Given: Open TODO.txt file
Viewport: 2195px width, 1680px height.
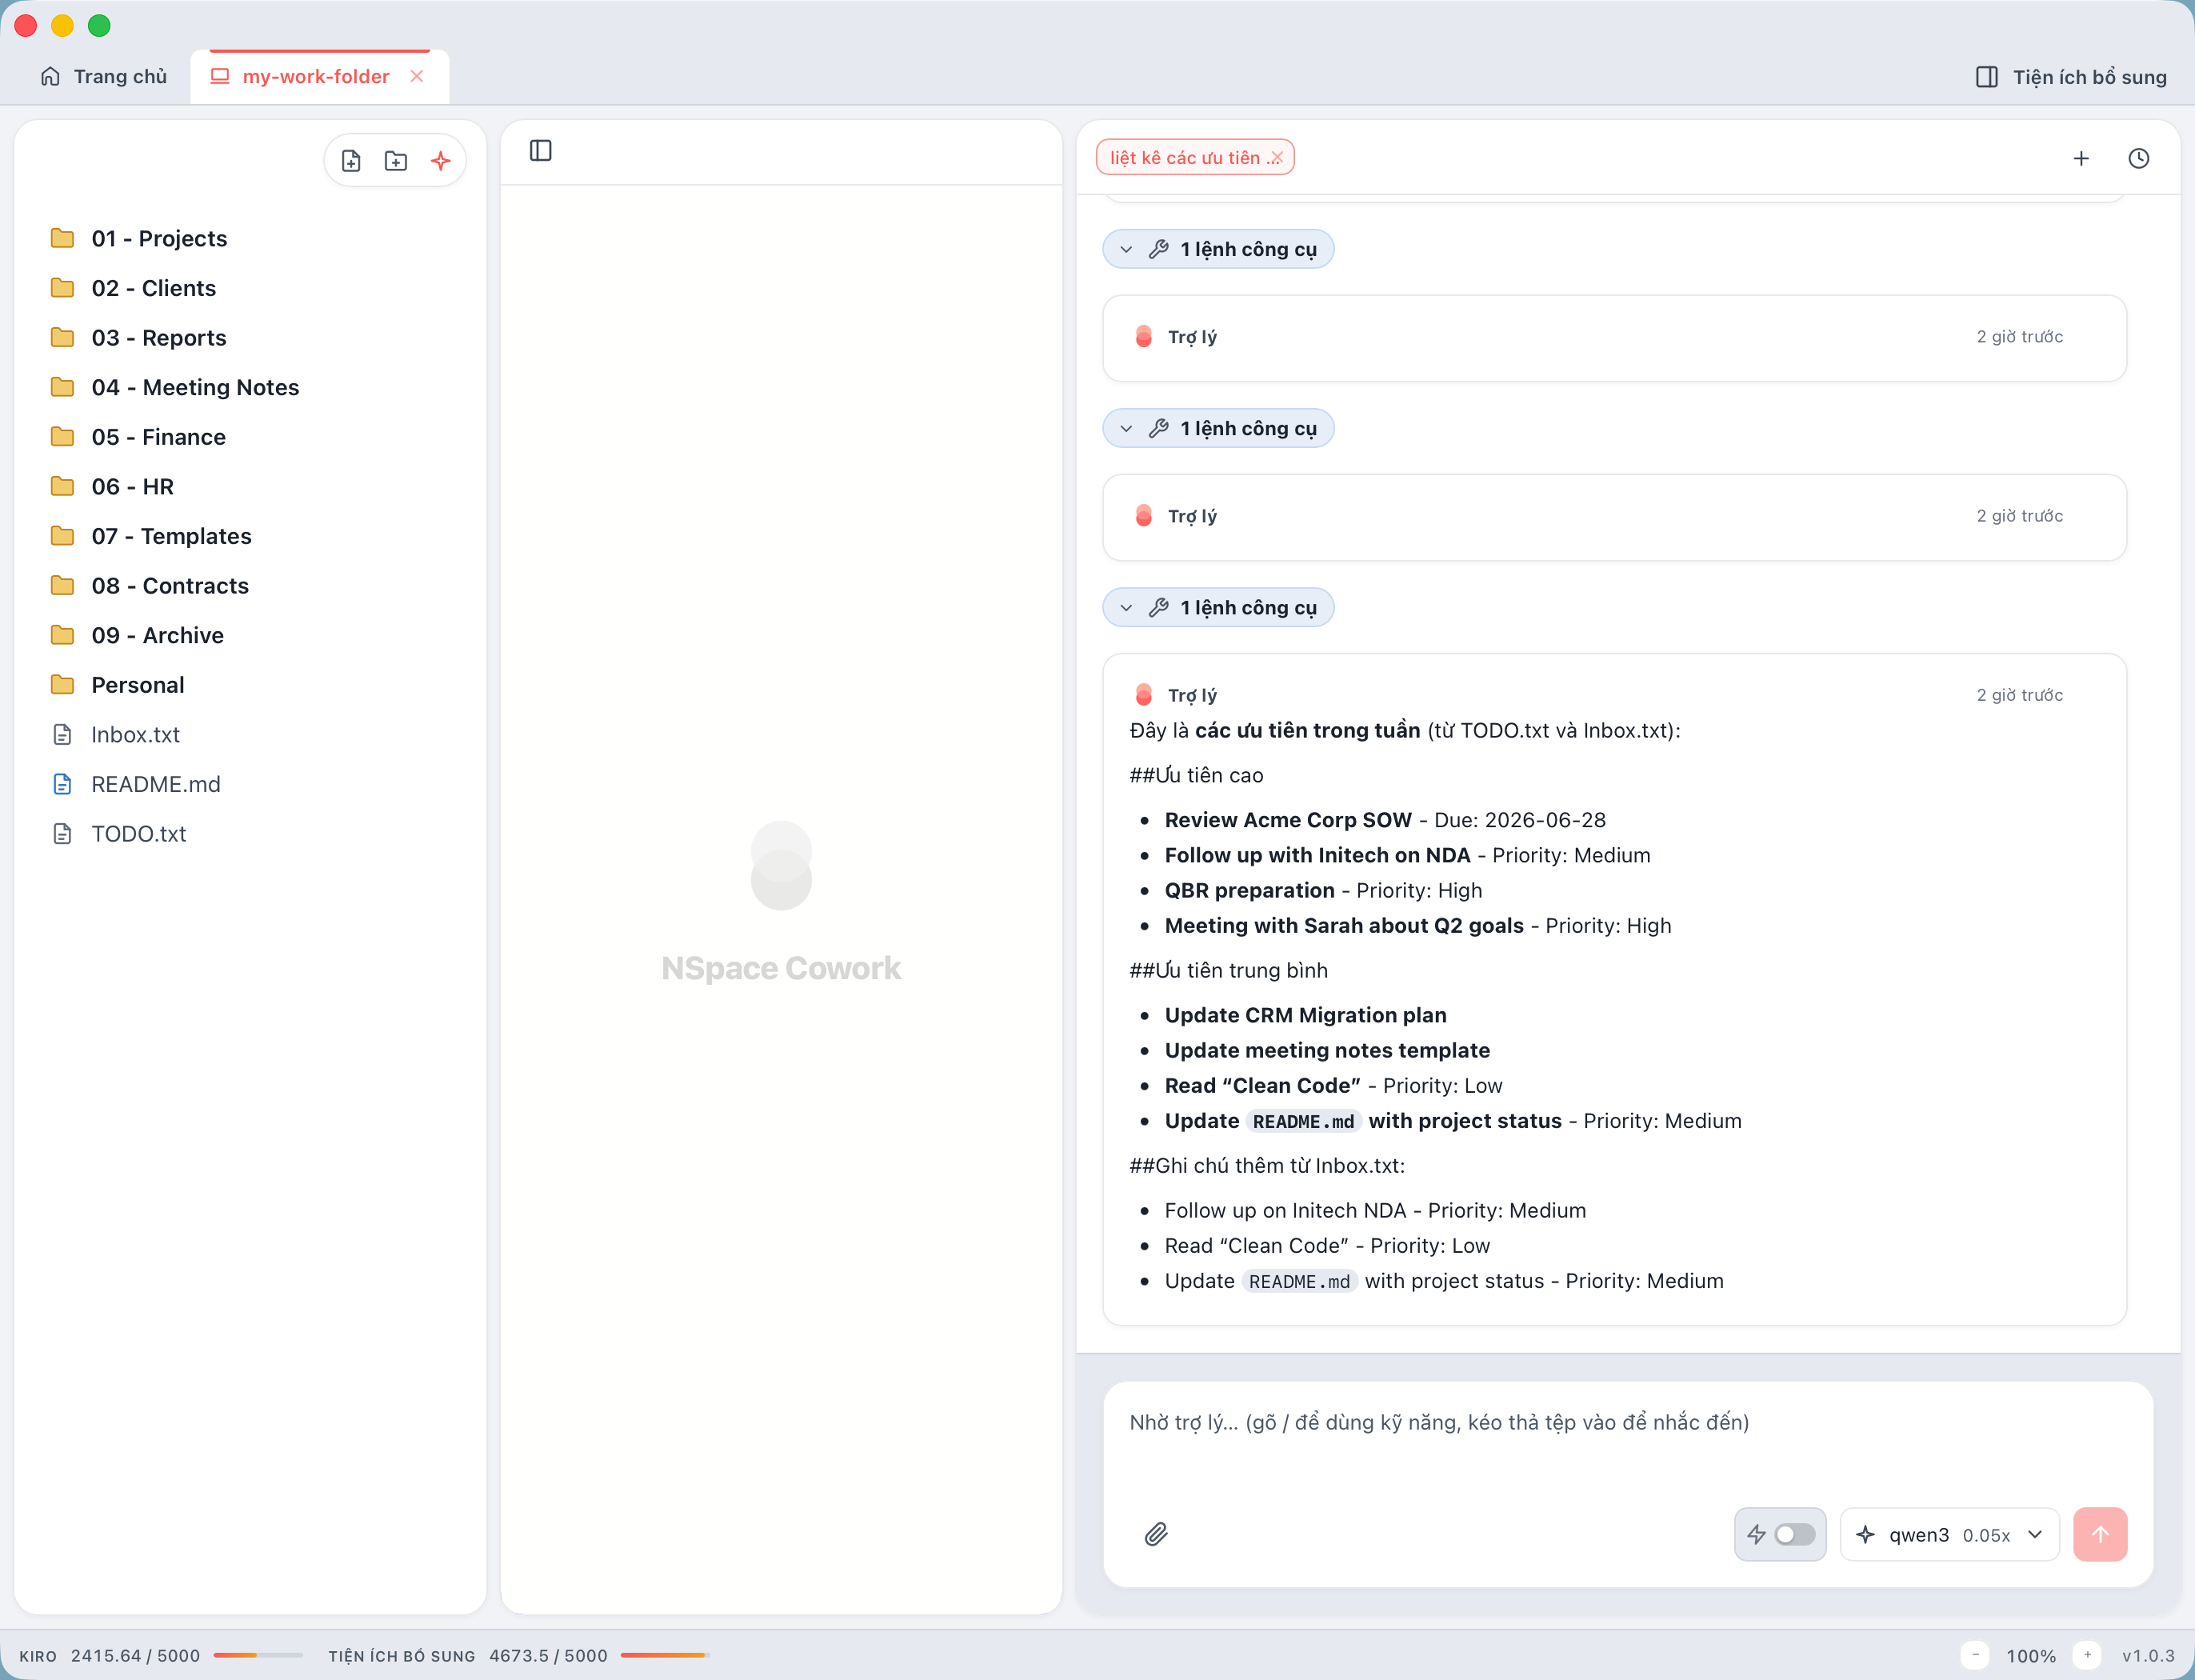Looking at the screenshot, I should click(x=250, y=833).
